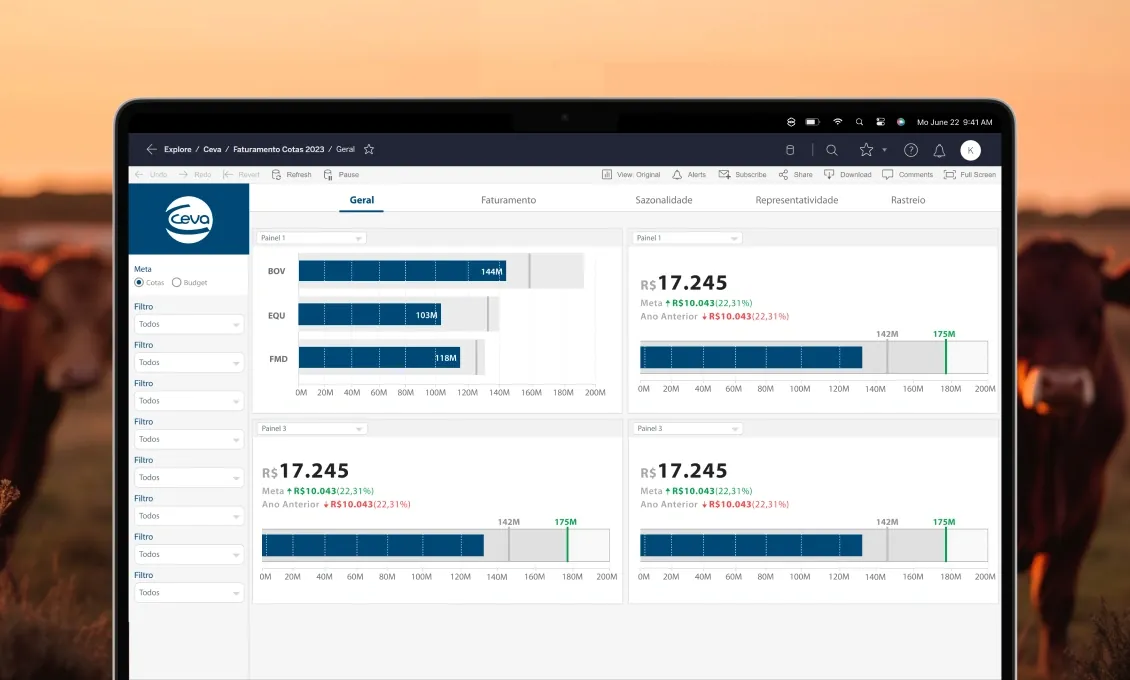Open the eighth Filtro Todos dropdown
Viewport: 1130px width, 680px height.
coord(189,593)
